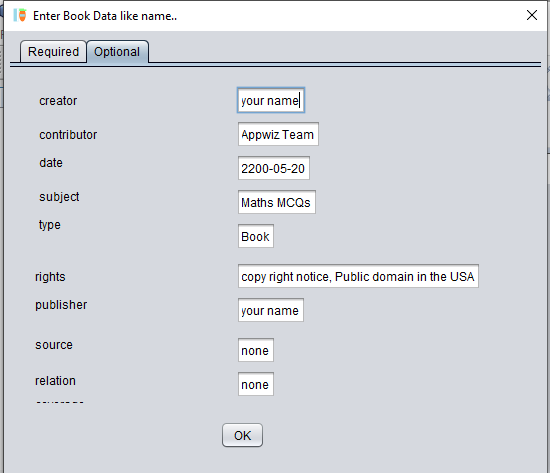
Task: Switch to the Required tab
Action: click(53, 52)
